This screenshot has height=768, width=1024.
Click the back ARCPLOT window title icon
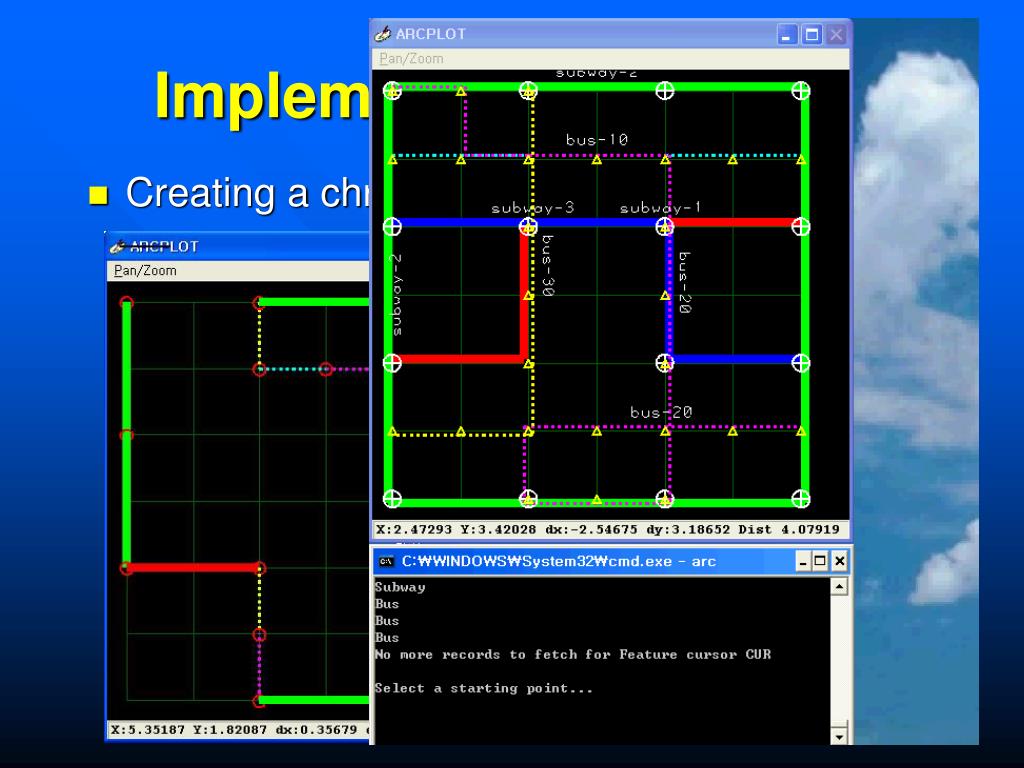coord(118,246)
